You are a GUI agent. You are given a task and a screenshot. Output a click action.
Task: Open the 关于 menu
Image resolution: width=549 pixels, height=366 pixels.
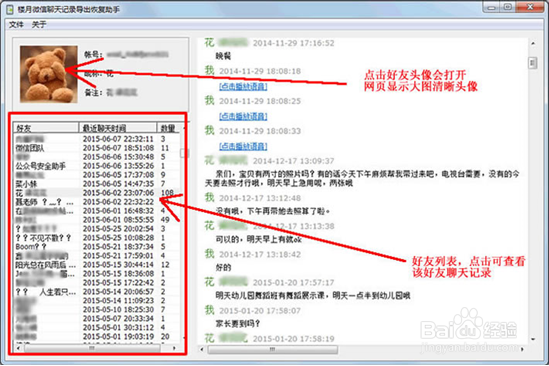click(x=39, y=24)
